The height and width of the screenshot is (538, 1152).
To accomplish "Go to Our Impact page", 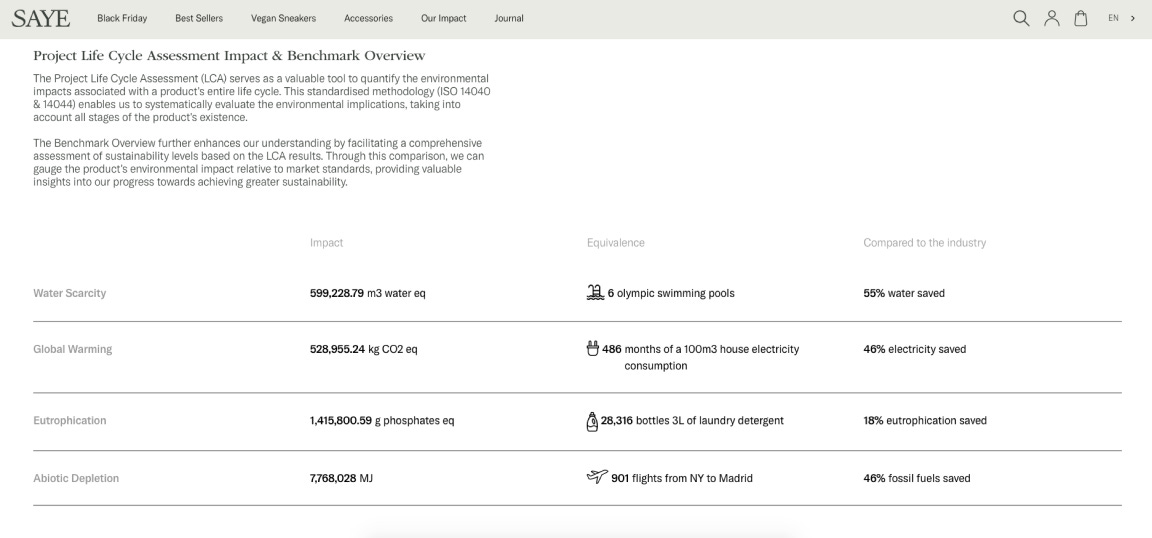I will coord(444,18).
